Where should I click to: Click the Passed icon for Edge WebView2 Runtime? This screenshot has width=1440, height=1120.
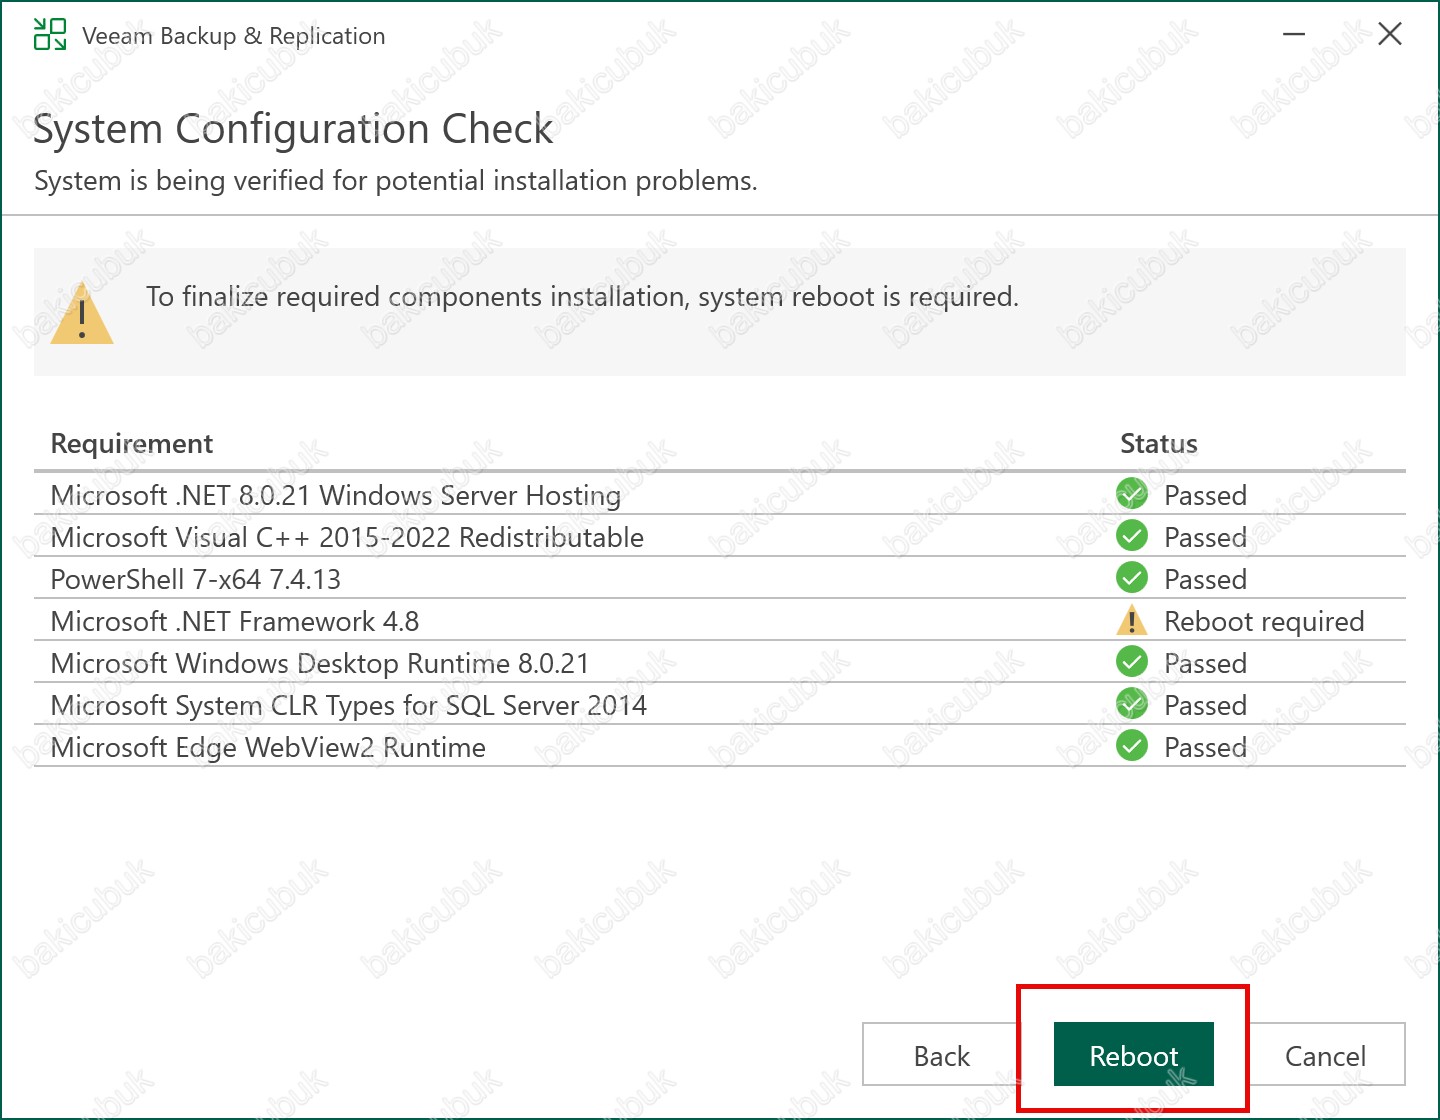1131,747
